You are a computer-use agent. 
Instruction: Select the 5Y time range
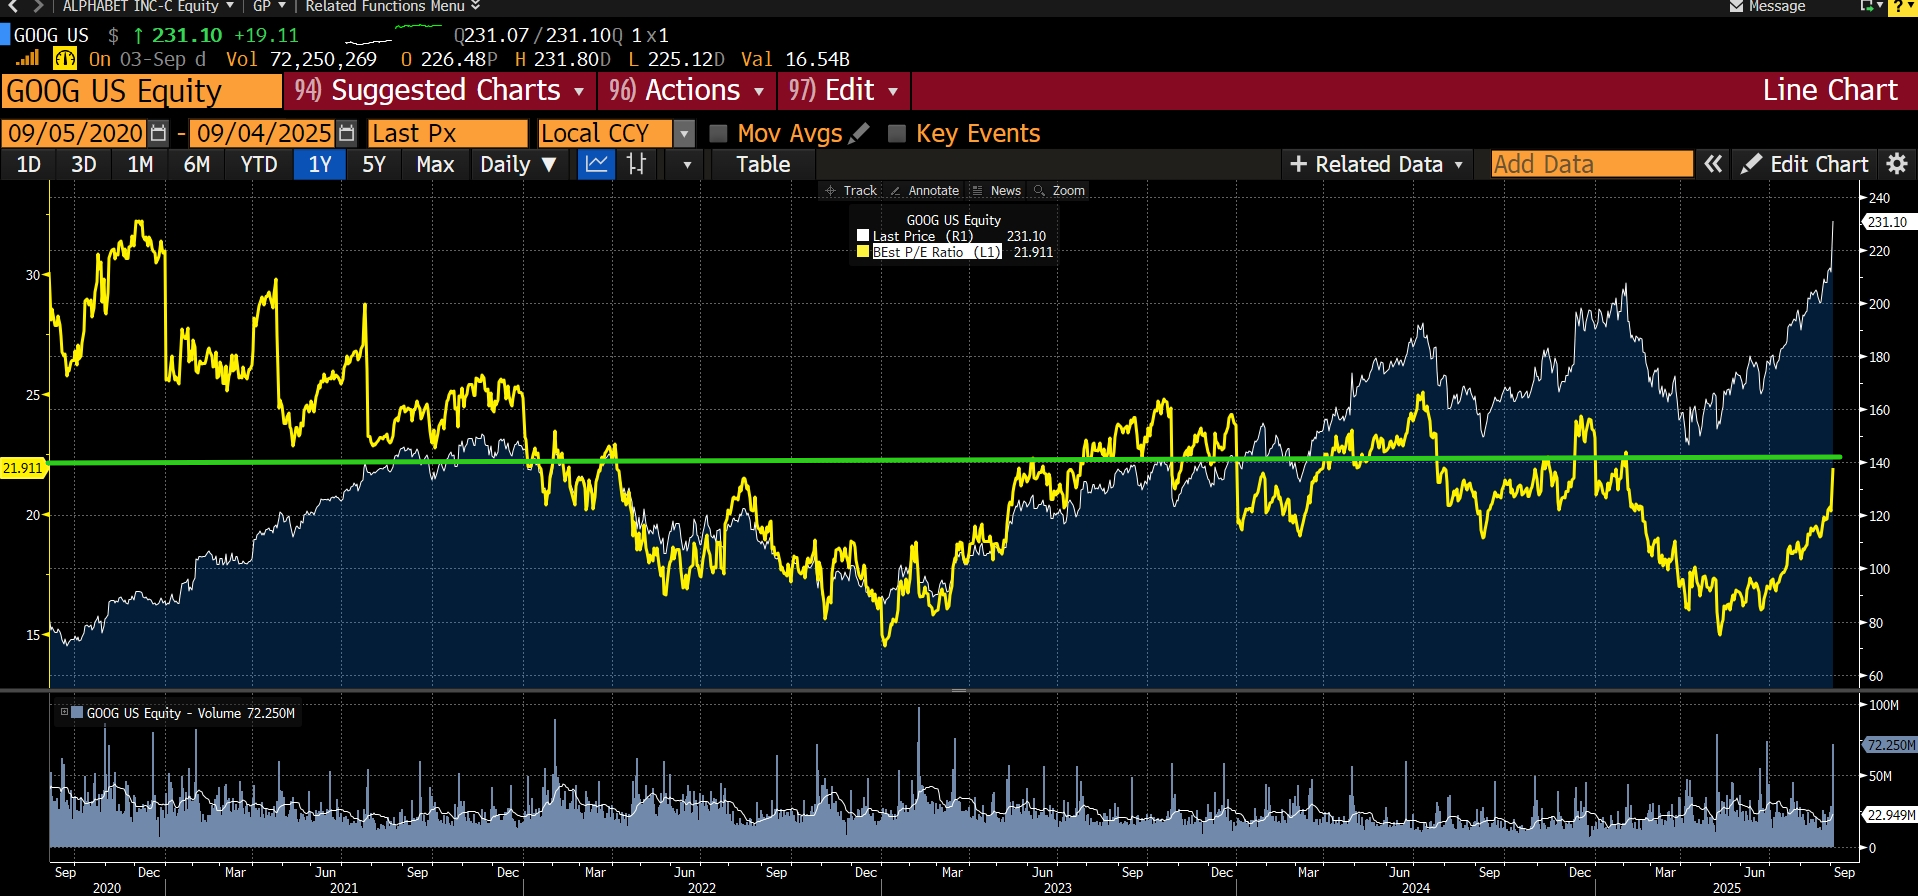pos(374,164)
